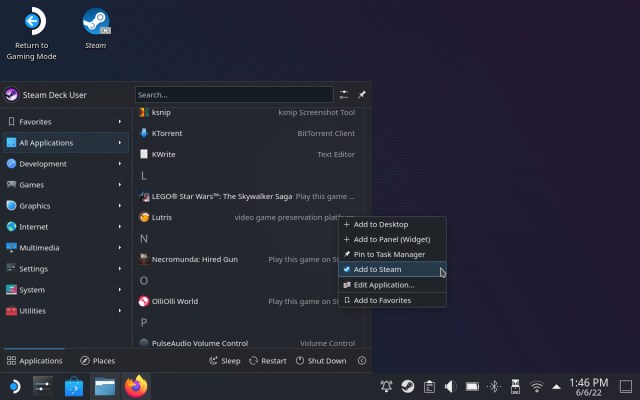The height and width of the screenshot is (400, 640).
Task: Click the Restart button
Action: [x=268, y=361]
